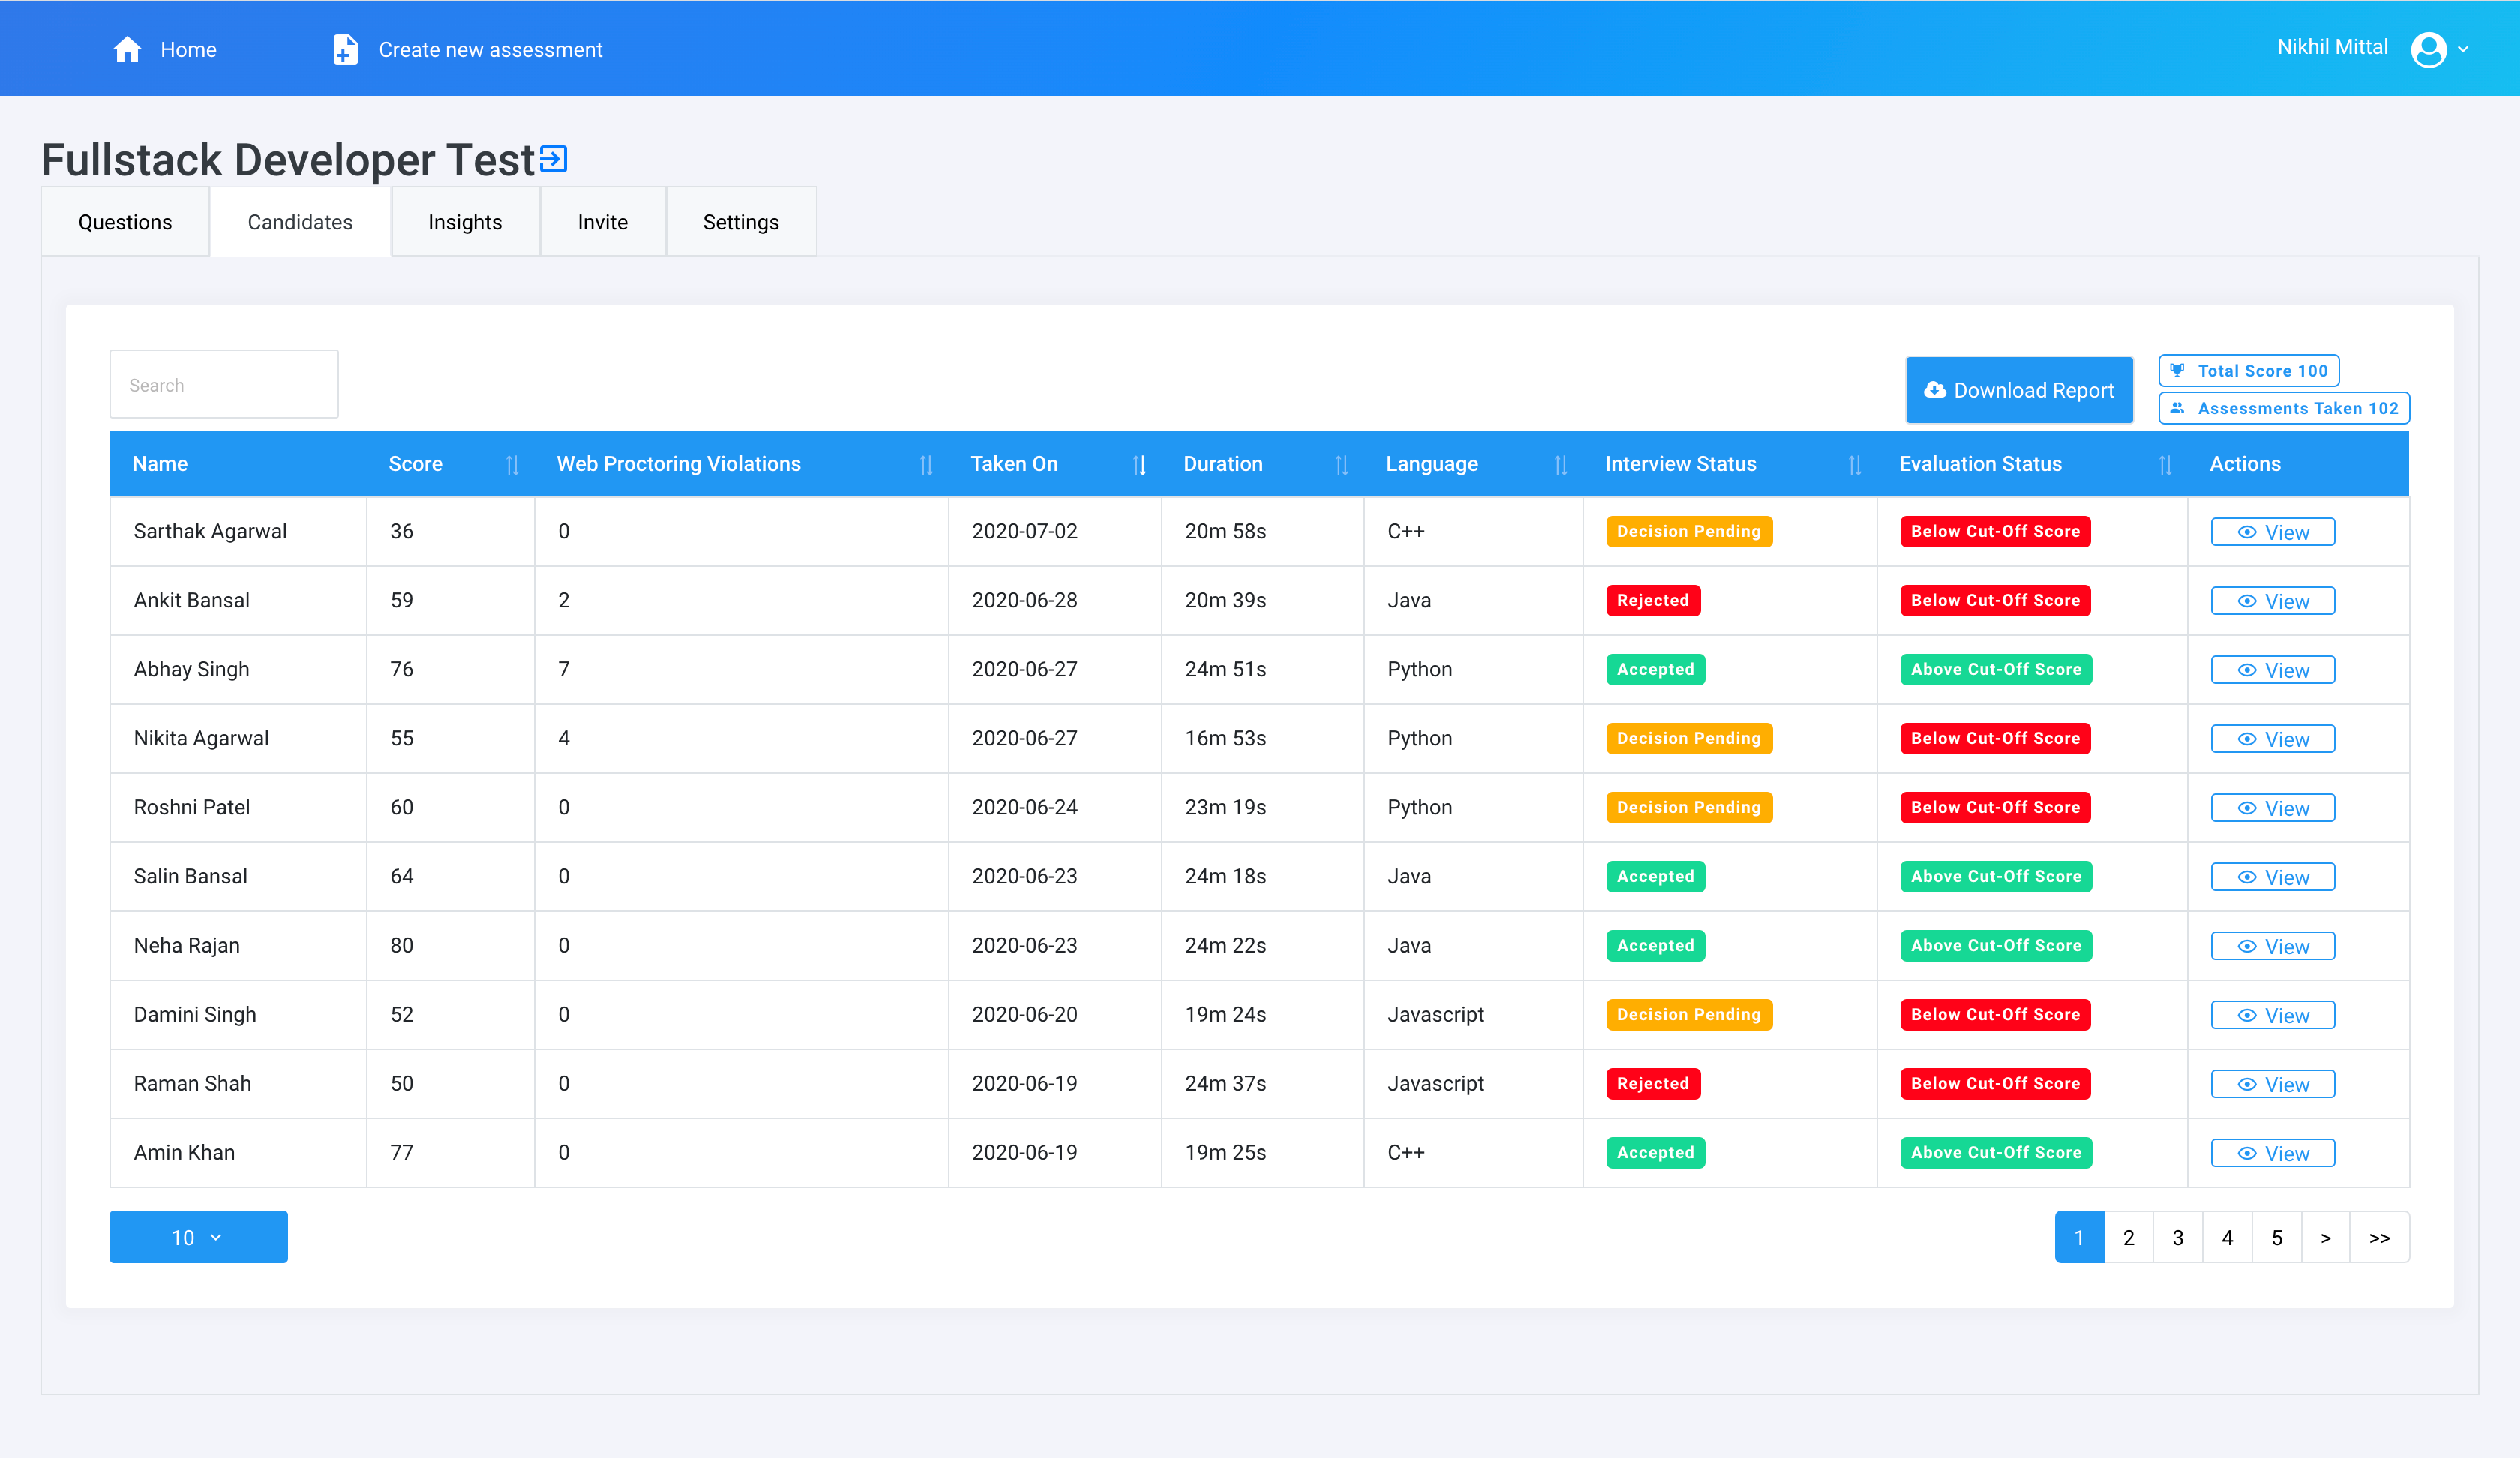Click Download Report button
Image resolution: width=2520 pixels, height=1458 pixels.
click(x=2018, y=388)
